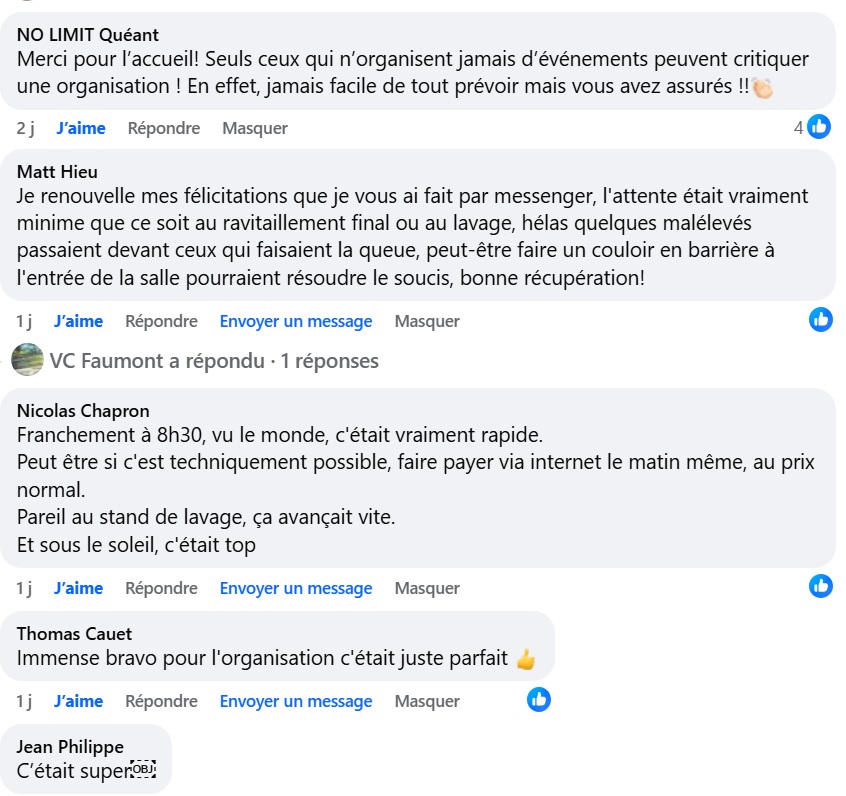This screenshot has height=796, width=846.
Task: Toggle J'aime on Matt Hieu's comment
Action: (78, 321)
